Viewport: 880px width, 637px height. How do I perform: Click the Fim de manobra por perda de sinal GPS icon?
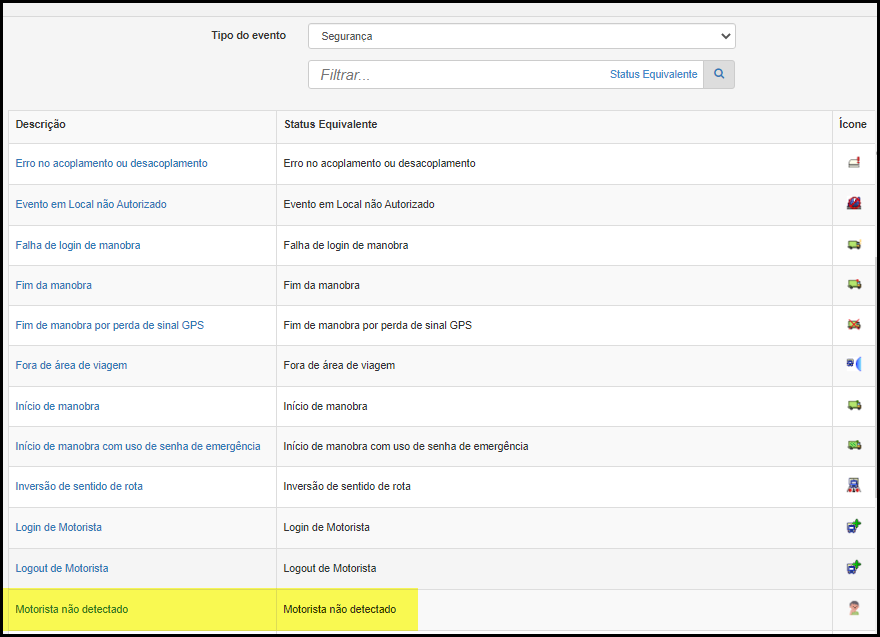[x=854, y=324]
